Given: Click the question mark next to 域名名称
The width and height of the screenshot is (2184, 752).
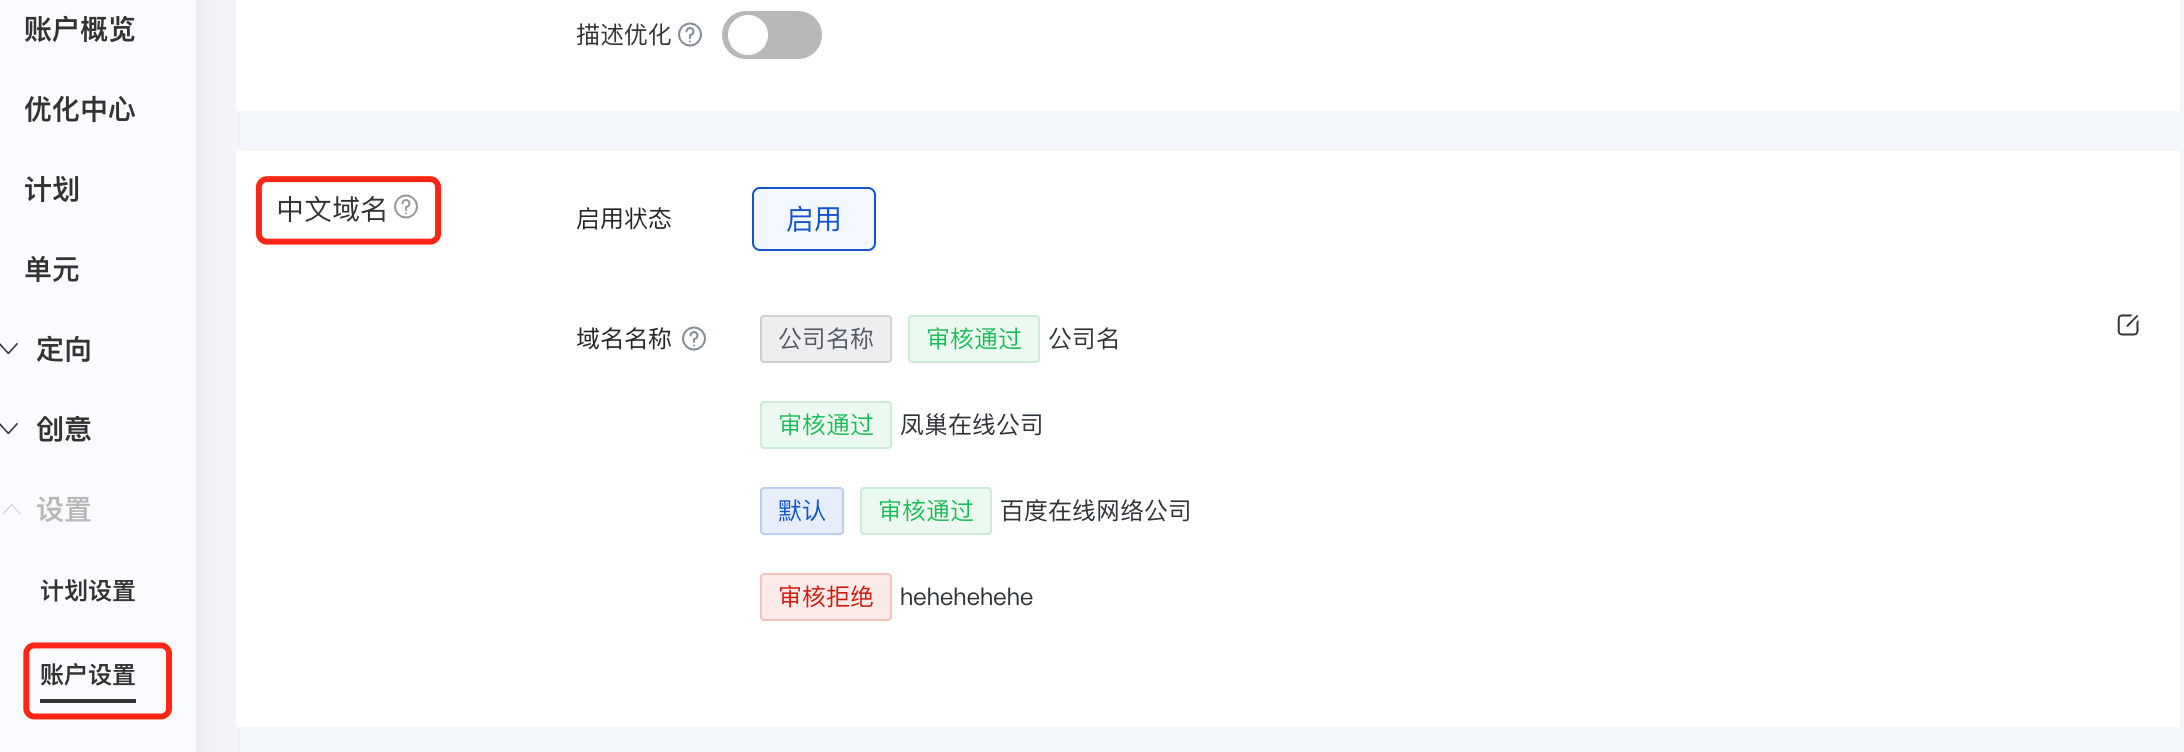Looking at the screenshot, I should (x=694, y=339).
